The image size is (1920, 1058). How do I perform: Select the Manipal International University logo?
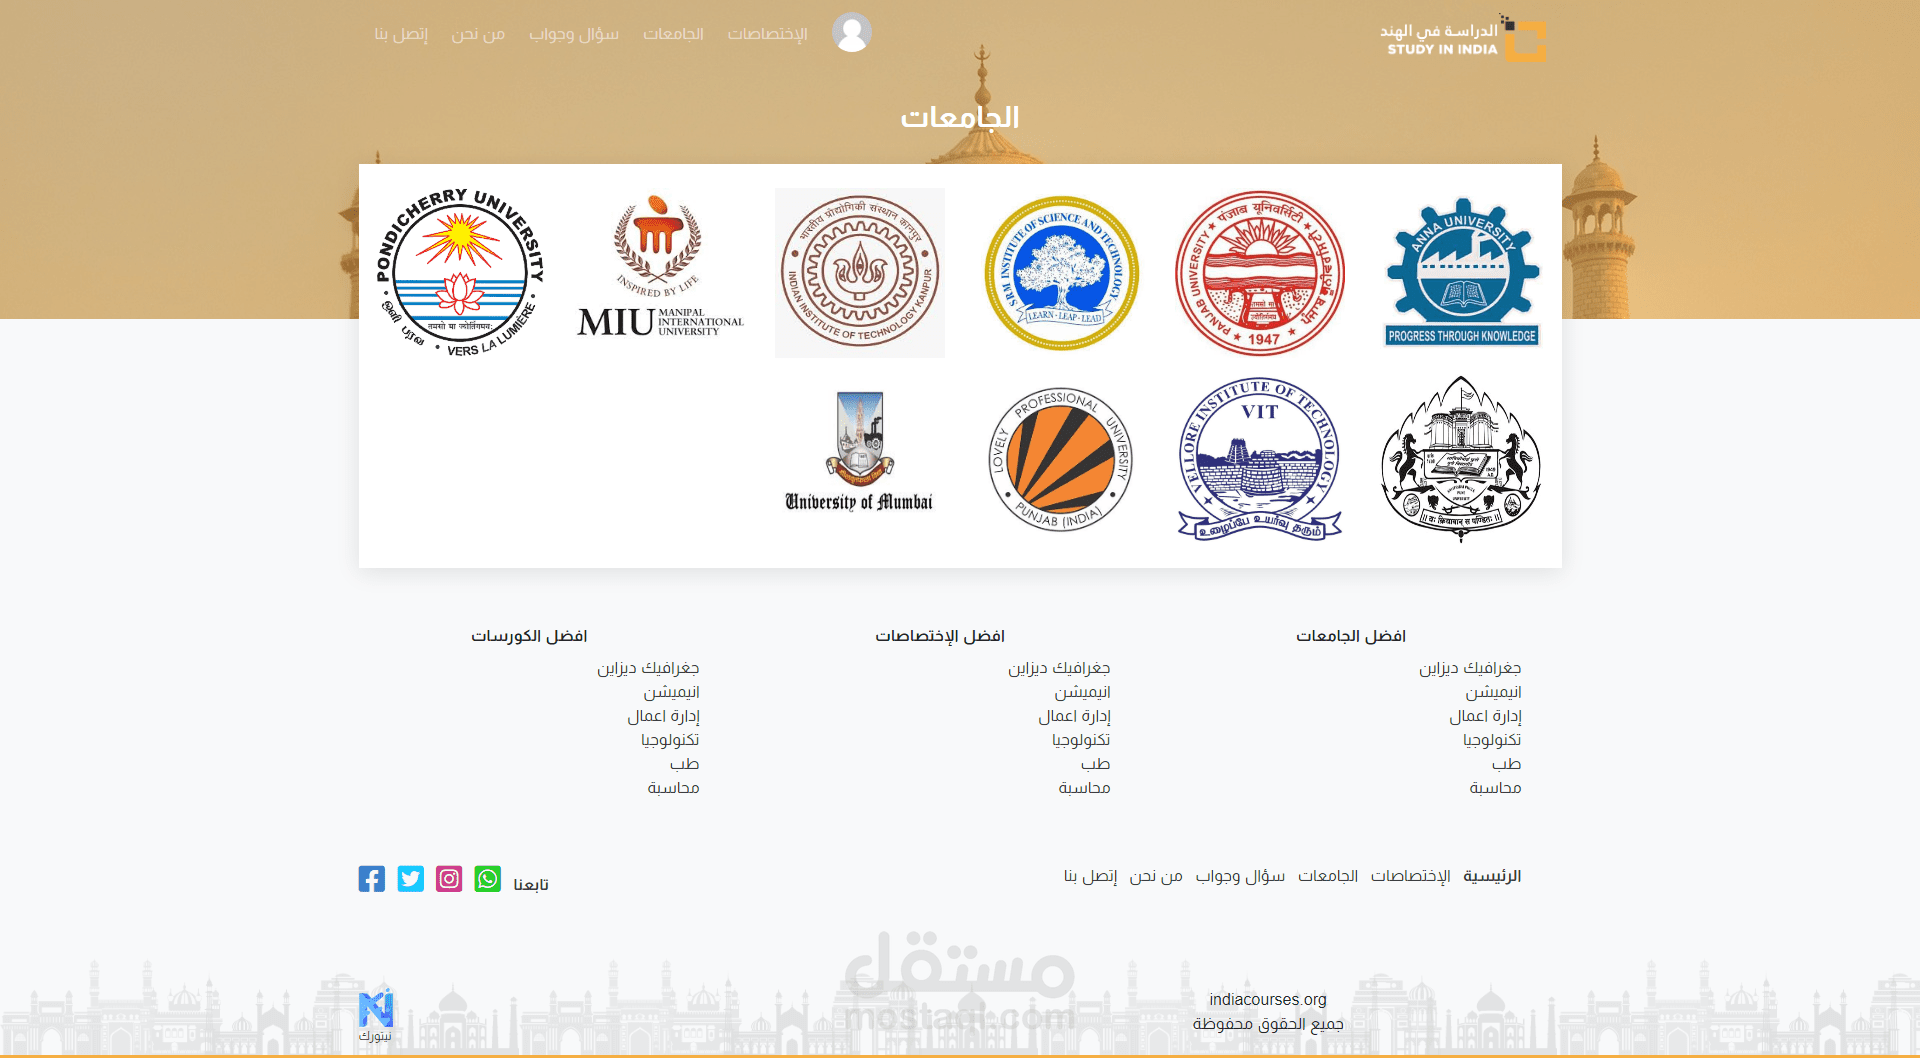(x=660, y=267)
